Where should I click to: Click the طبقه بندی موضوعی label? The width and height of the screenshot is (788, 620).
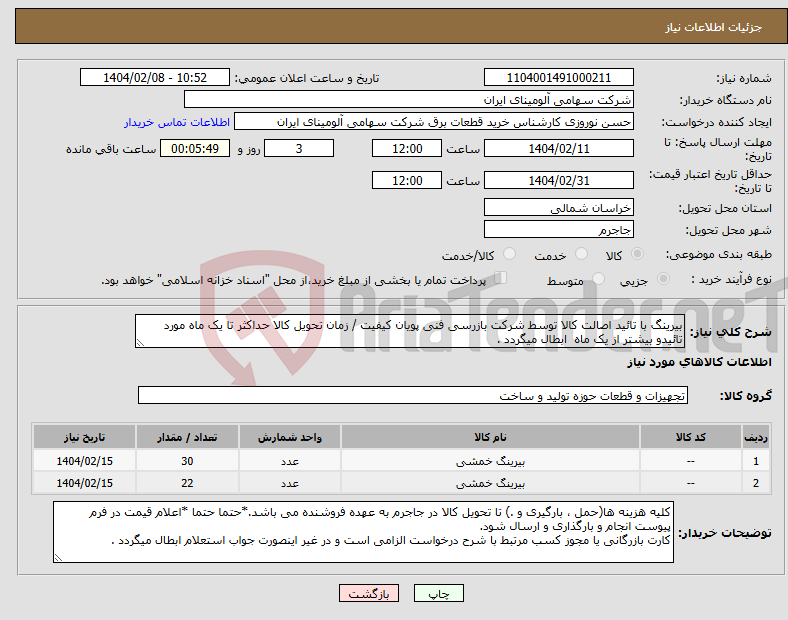click(x=719, y=255)
